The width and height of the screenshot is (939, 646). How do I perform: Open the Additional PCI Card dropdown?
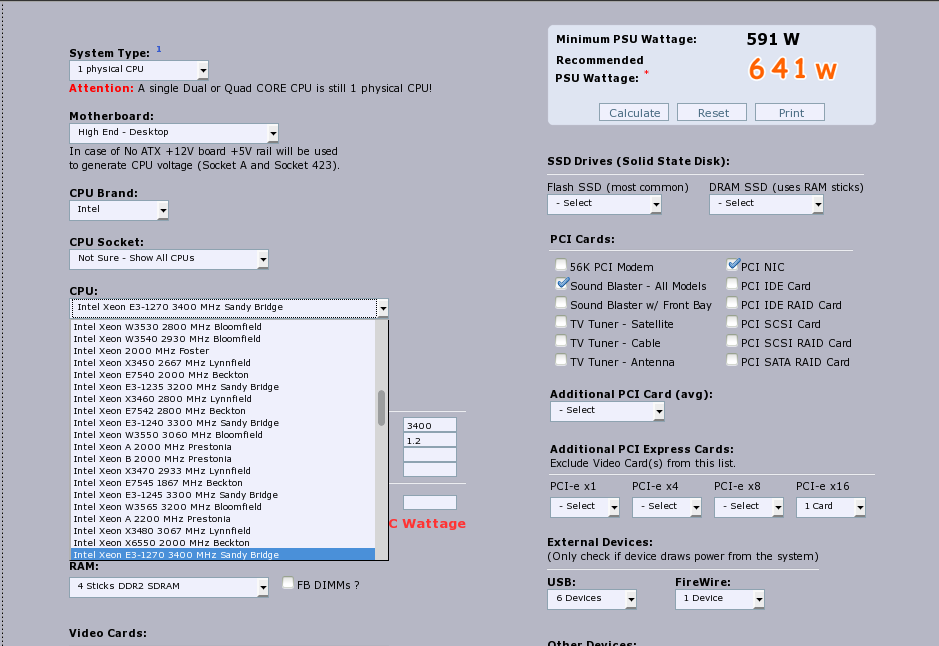607,411
